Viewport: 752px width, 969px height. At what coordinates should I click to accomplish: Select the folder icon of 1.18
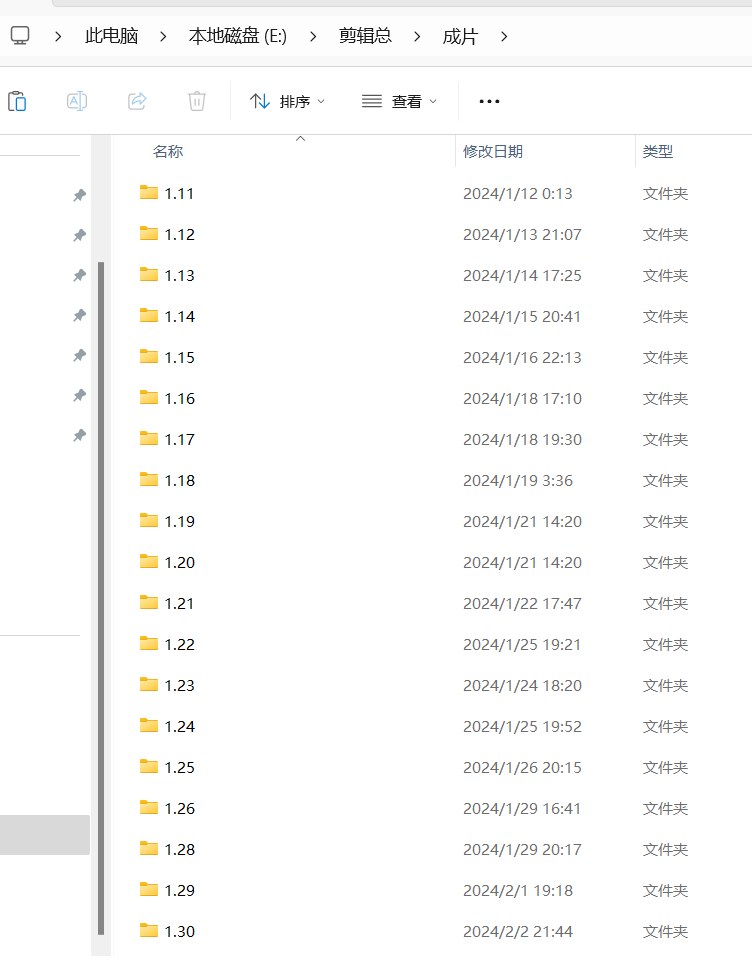[x=148, y=479]
